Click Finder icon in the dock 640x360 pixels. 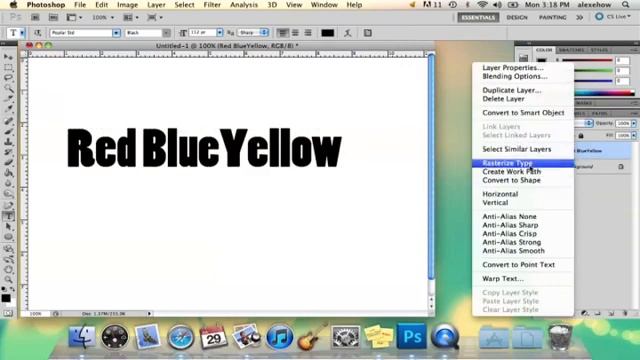coord(82,337)
